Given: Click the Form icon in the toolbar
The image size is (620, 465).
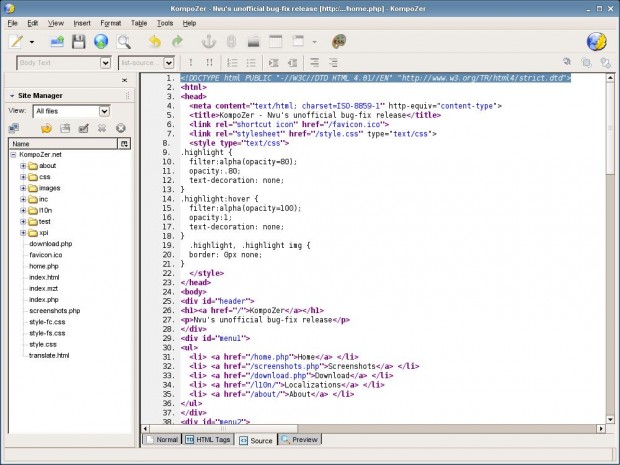Looking at the screenshot, I should [x=298, y=41].
